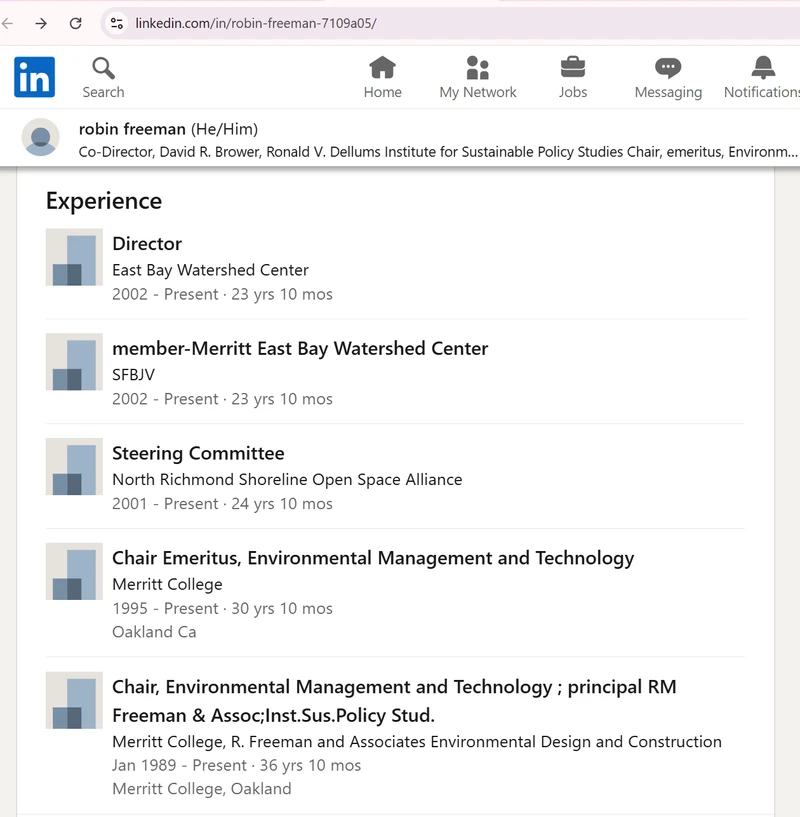Click the East Bay Watershed Center Director logo
Viewport: 800px width, 817px height.
[74, 257]
